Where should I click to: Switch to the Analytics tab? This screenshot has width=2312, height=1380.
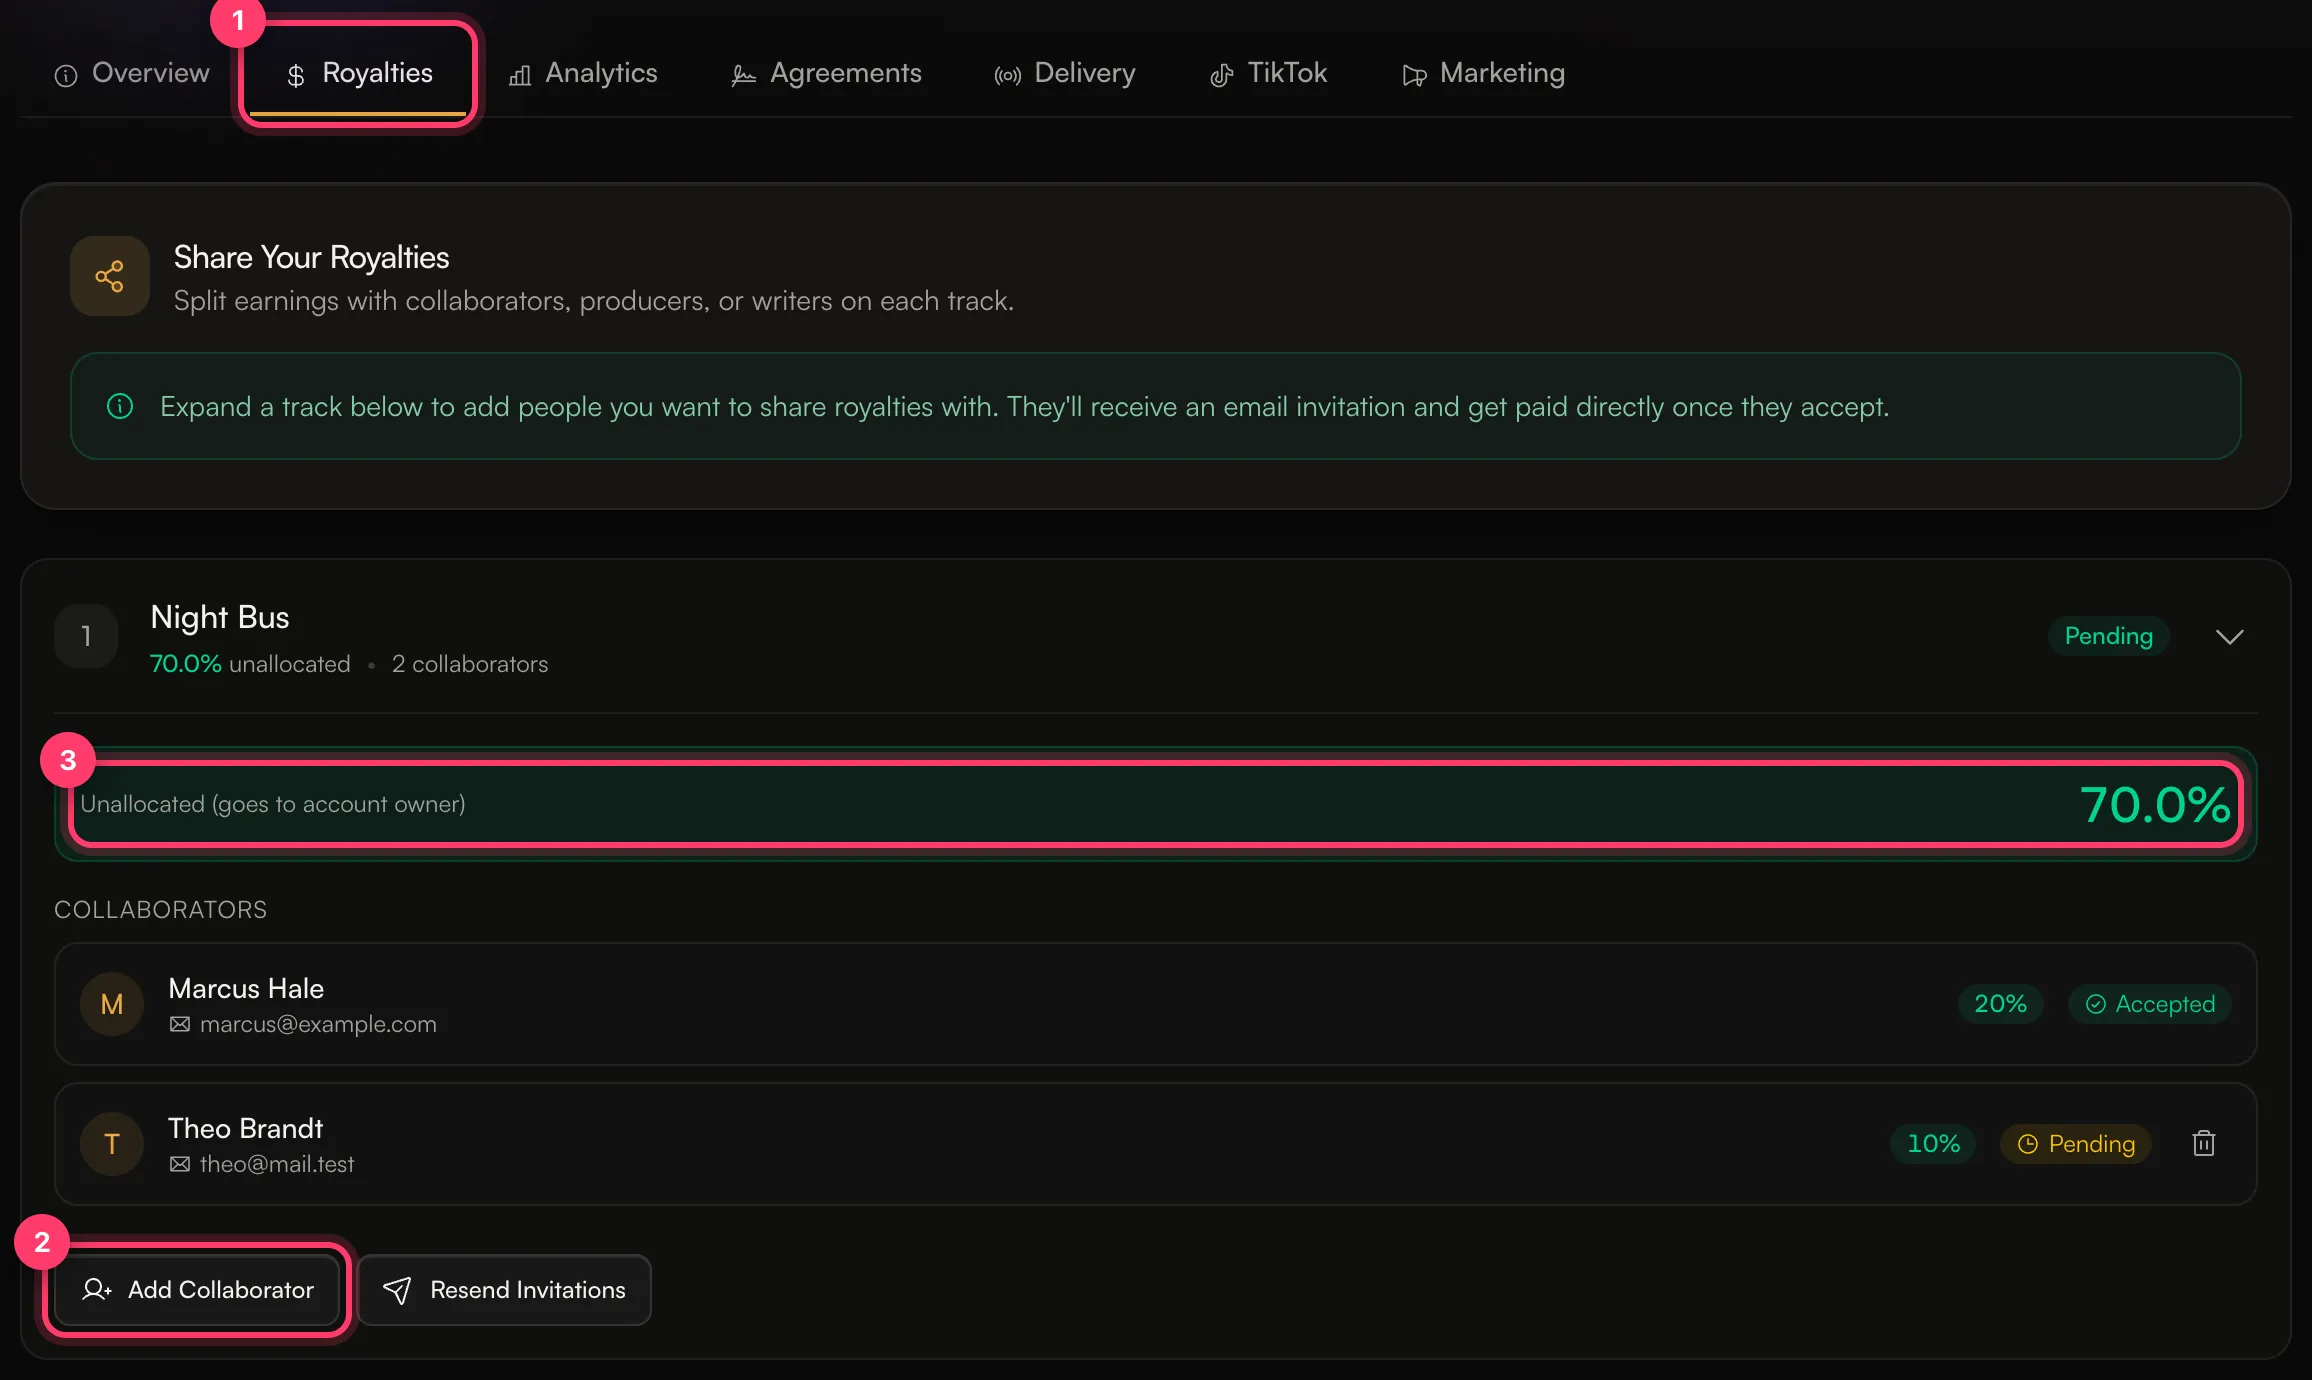[x=583, y=73]
